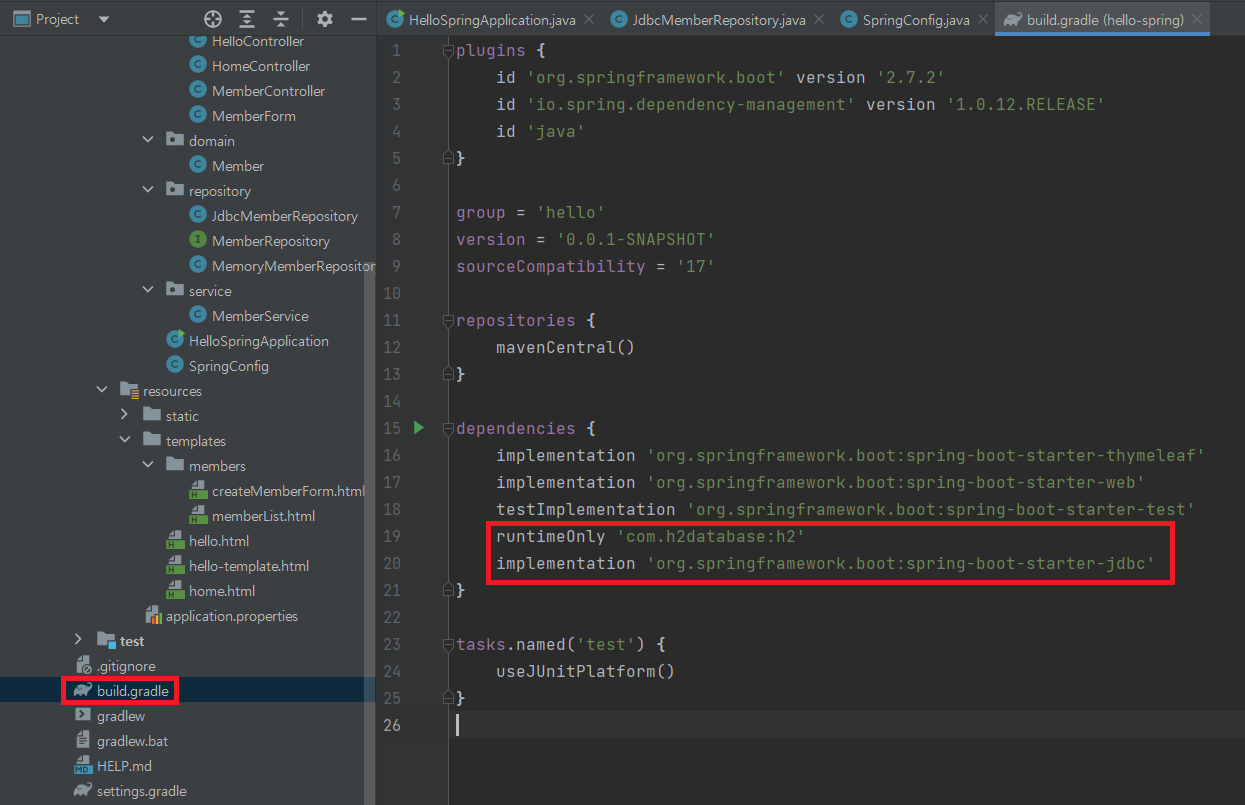Click 'com.h2database:h2' text in editor
Screen dimensions: 1245x805
(x=710, y=536)
